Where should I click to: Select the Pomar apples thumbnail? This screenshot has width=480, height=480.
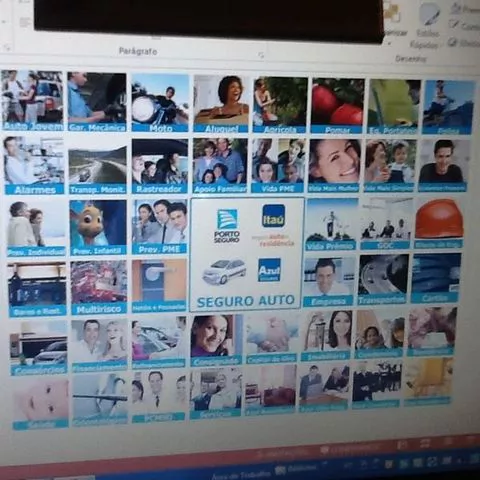point(337,106)
